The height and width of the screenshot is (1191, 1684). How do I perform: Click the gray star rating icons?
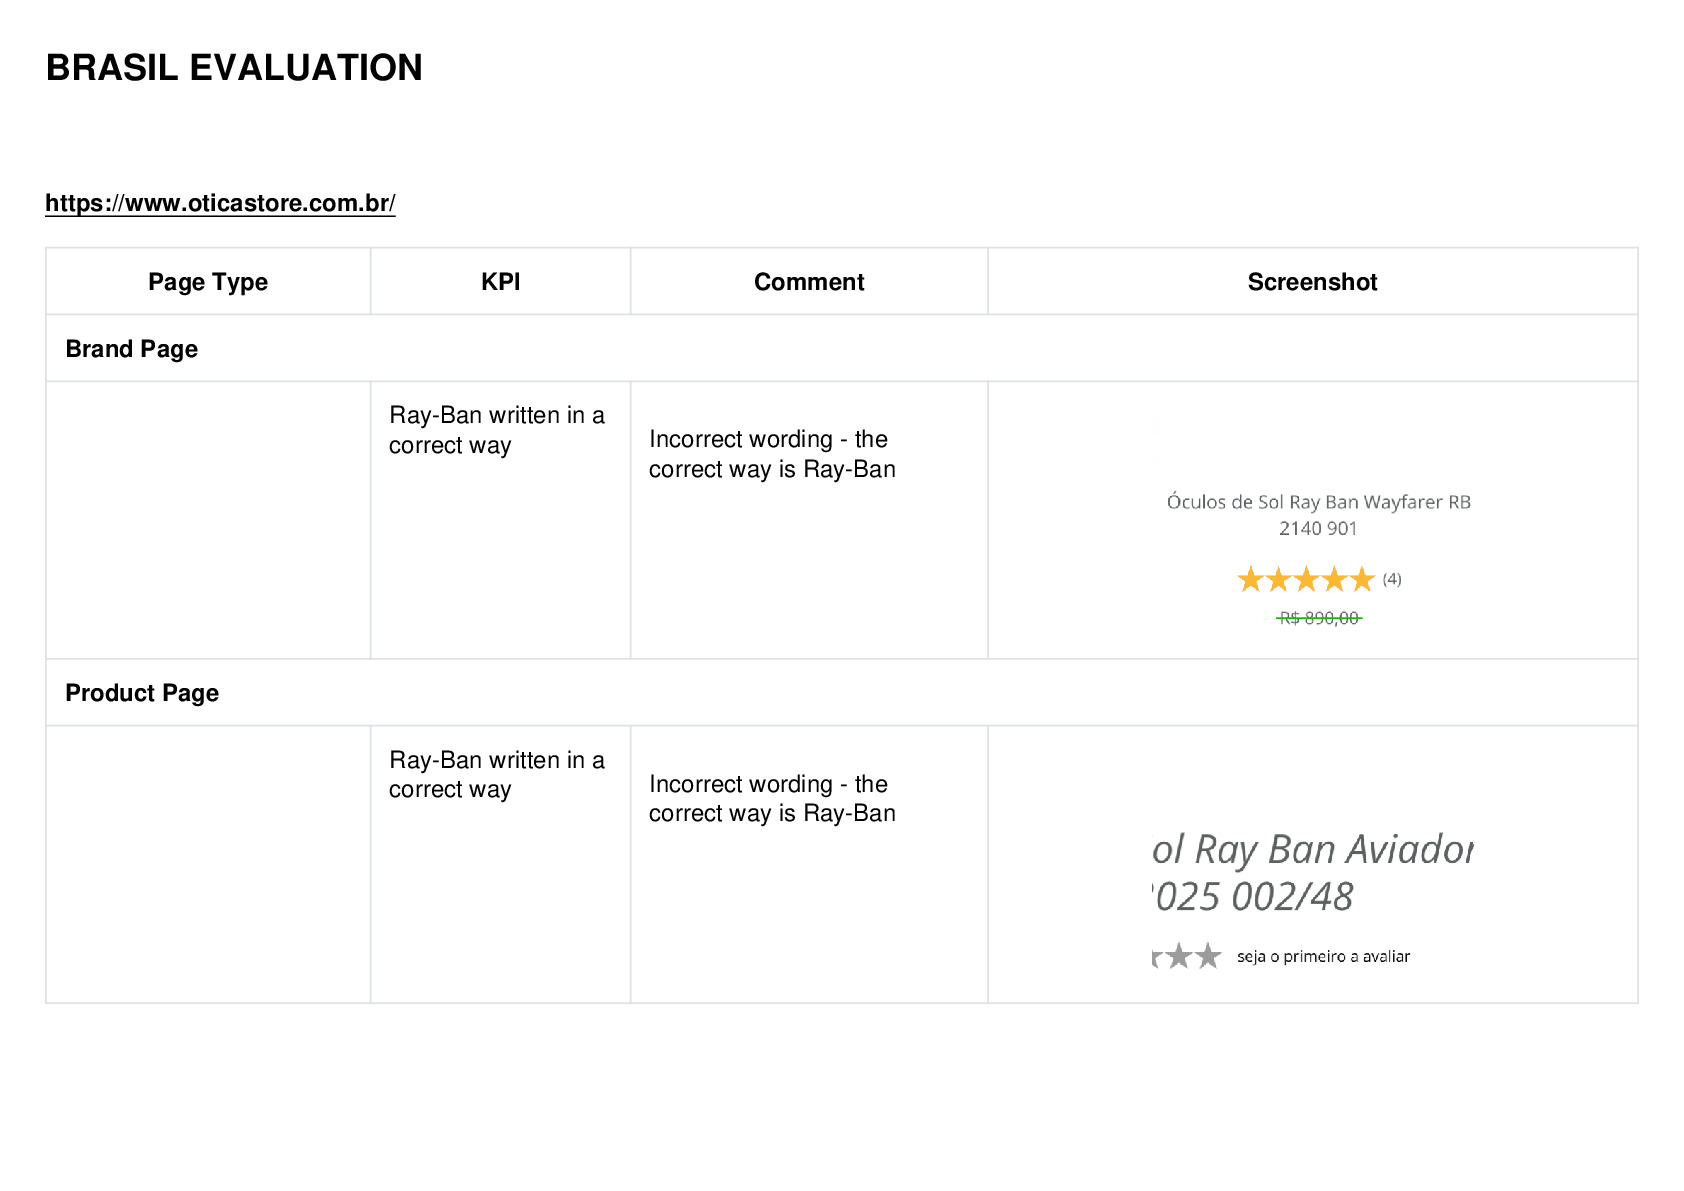(1187, 956)
